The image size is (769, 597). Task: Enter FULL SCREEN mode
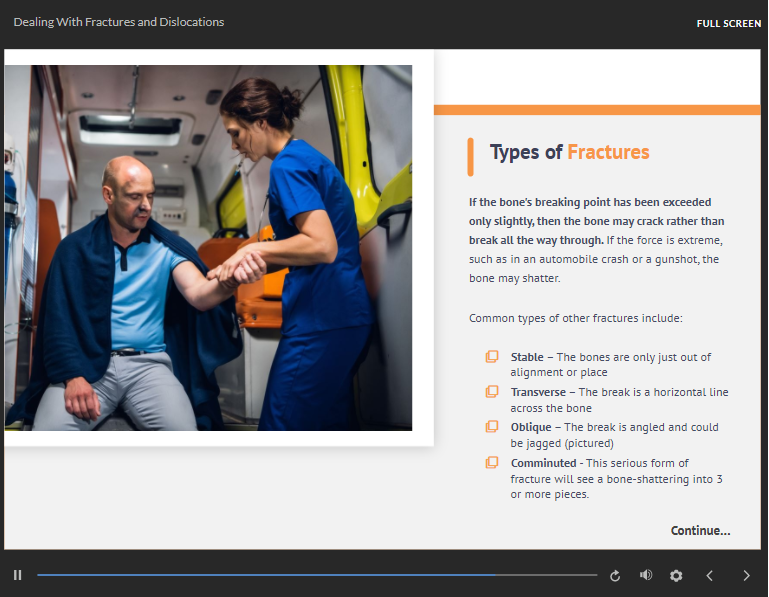coord(729,24)
